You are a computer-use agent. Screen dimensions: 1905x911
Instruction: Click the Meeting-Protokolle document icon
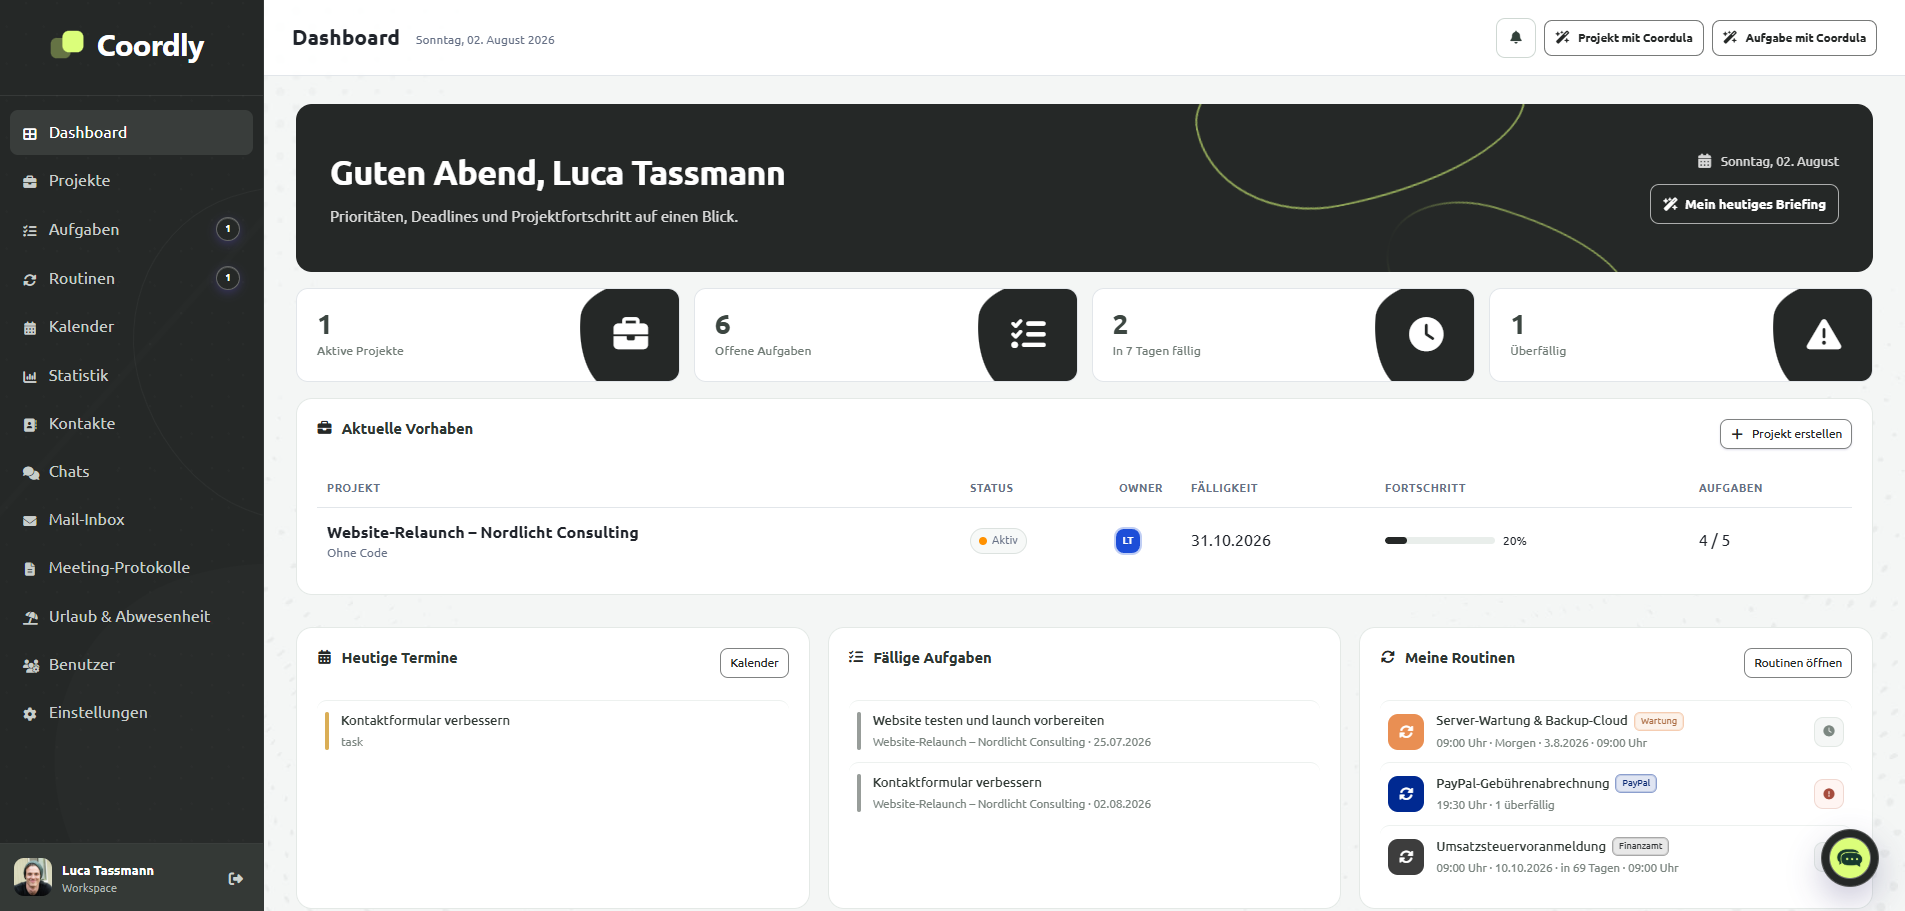pyautogui.click(x=30, y=569)
